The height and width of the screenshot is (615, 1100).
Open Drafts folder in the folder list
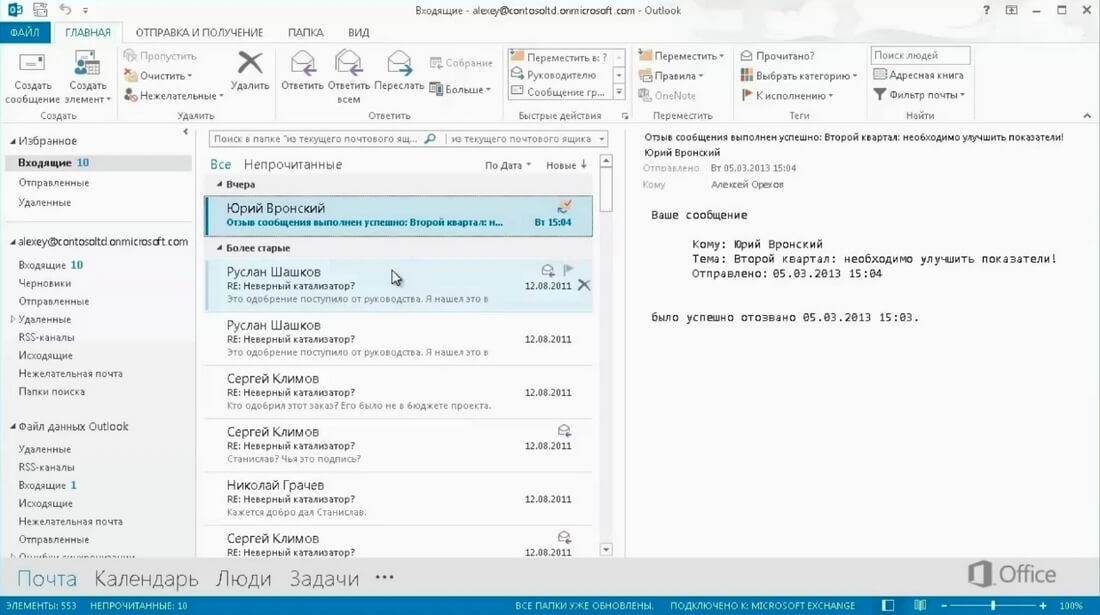(x=44, y=283)
